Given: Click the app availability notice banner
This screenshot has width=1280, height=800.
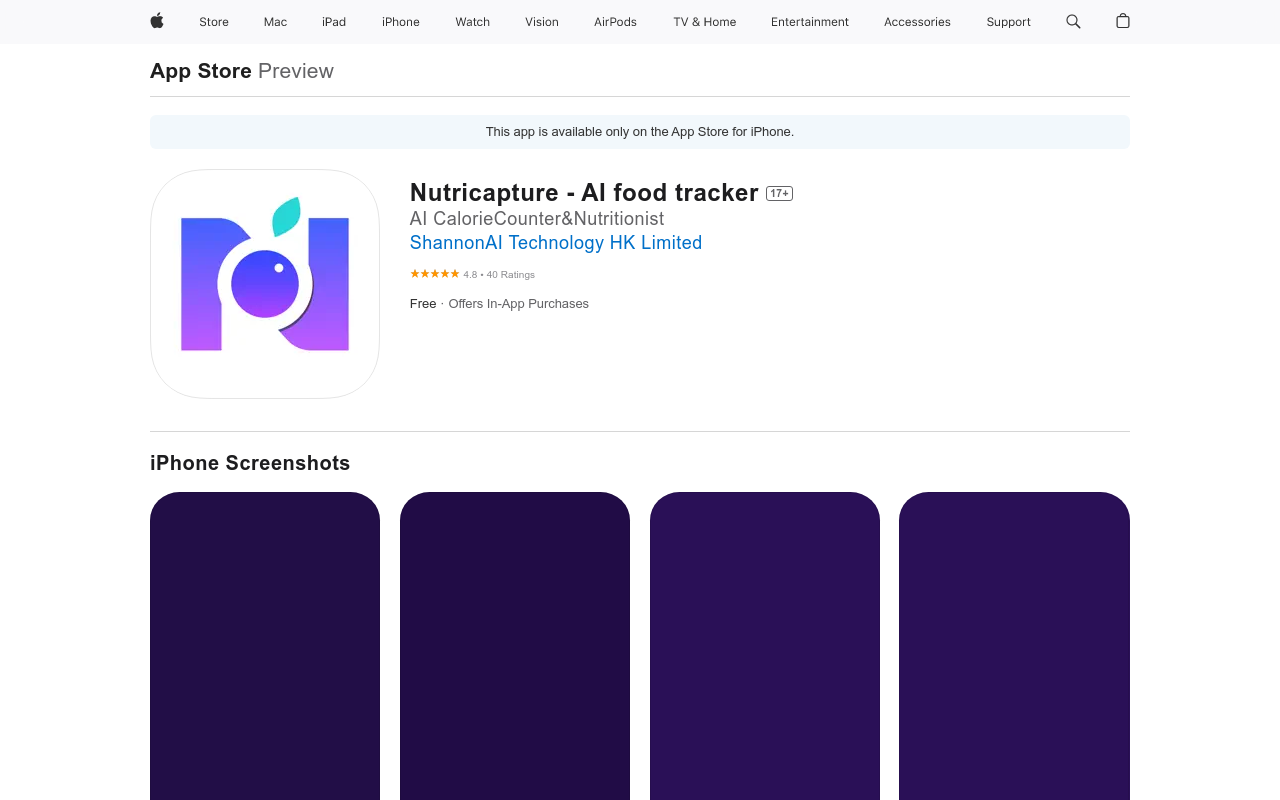Looking at the screenshot, I should pos(640,132).
